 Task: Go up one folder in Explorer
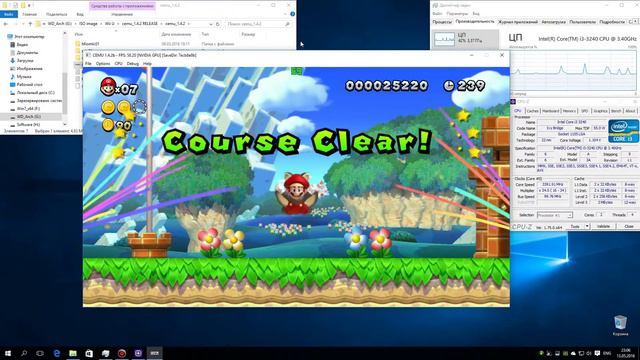(x=30, y=24)
